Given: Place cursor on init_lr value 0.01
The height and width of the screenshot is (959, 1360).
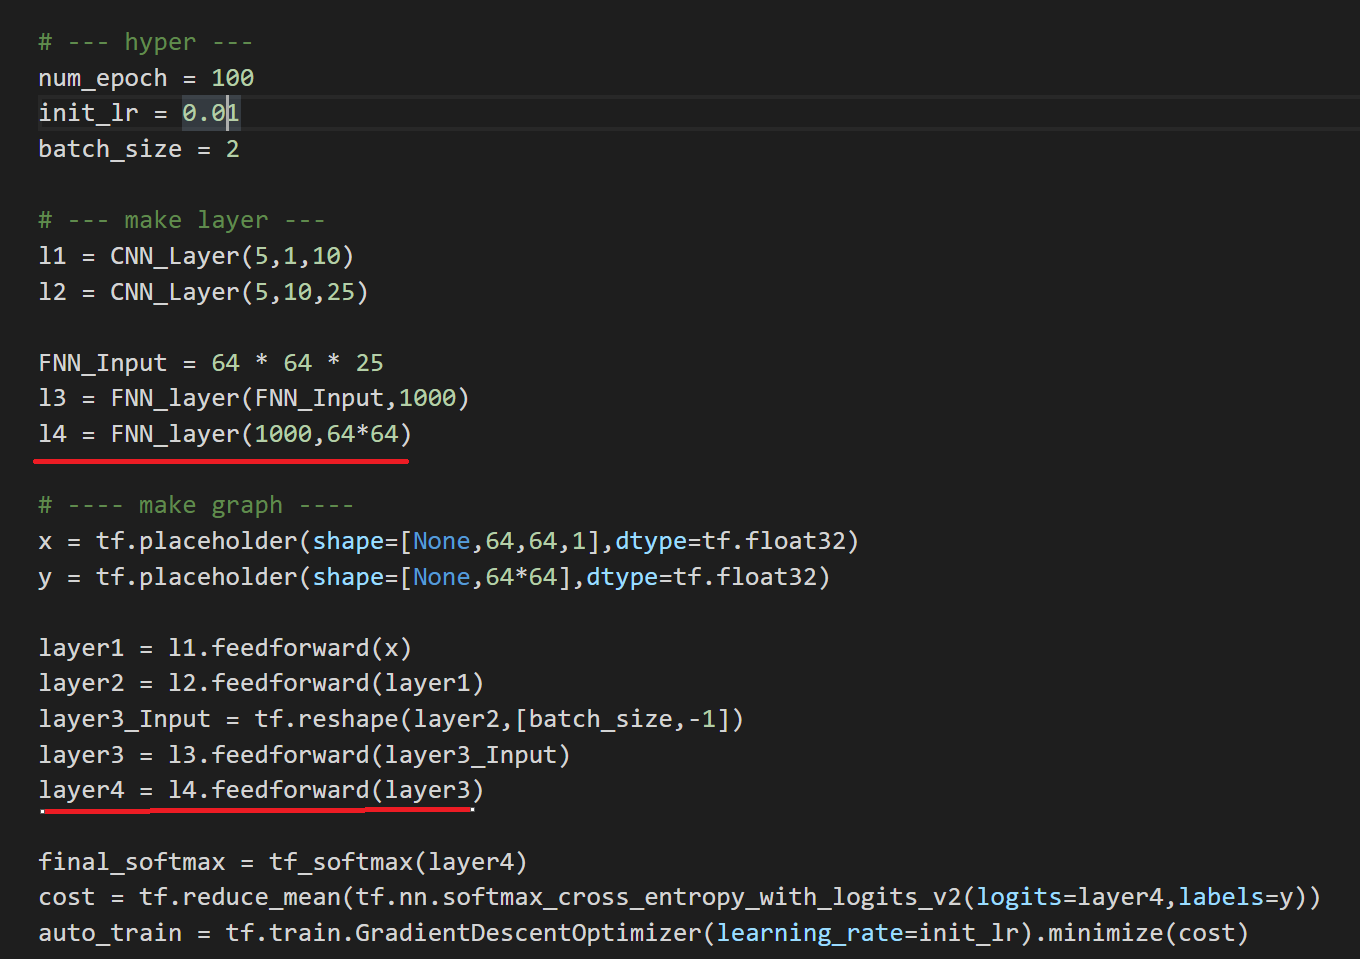Looking at the screenshot, I should click(211, 113).
